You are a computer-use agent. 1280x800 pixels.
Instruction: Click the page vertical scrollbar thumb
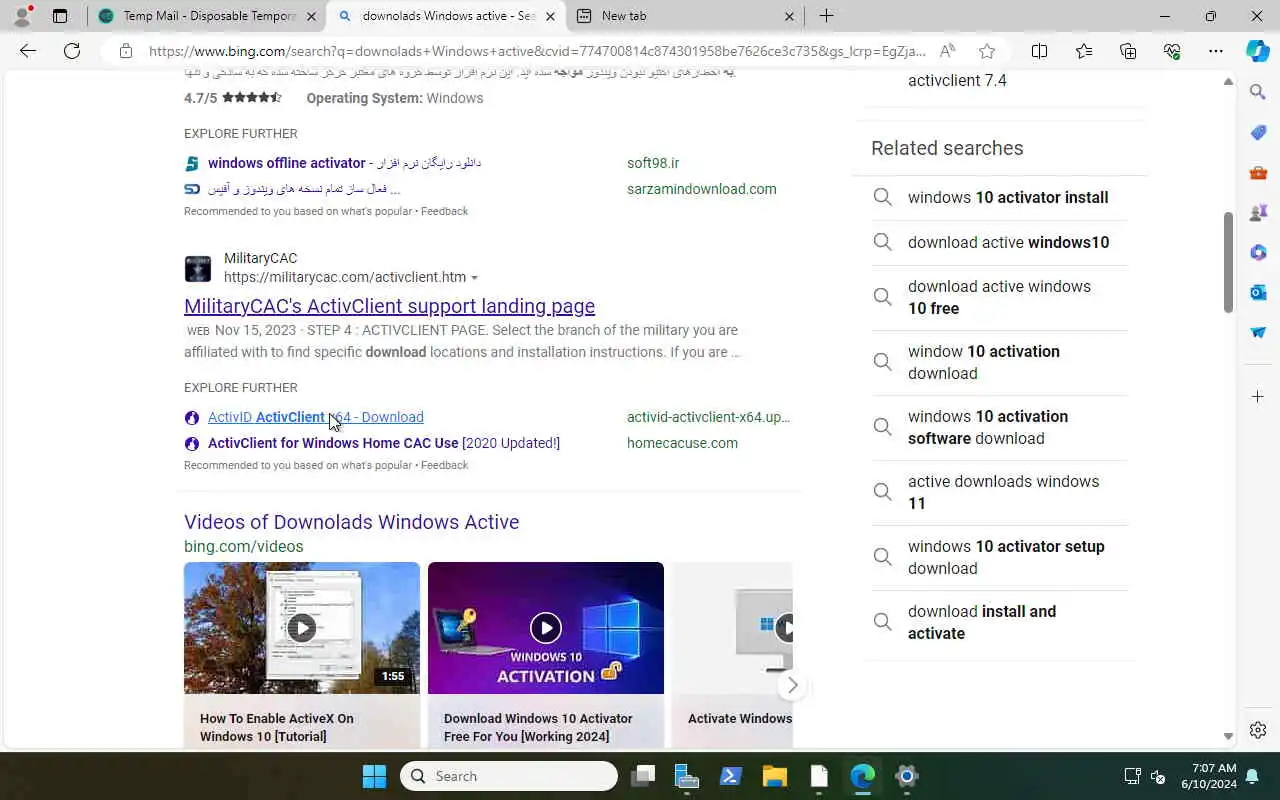pyautogui.click(x=1228, y=262)
